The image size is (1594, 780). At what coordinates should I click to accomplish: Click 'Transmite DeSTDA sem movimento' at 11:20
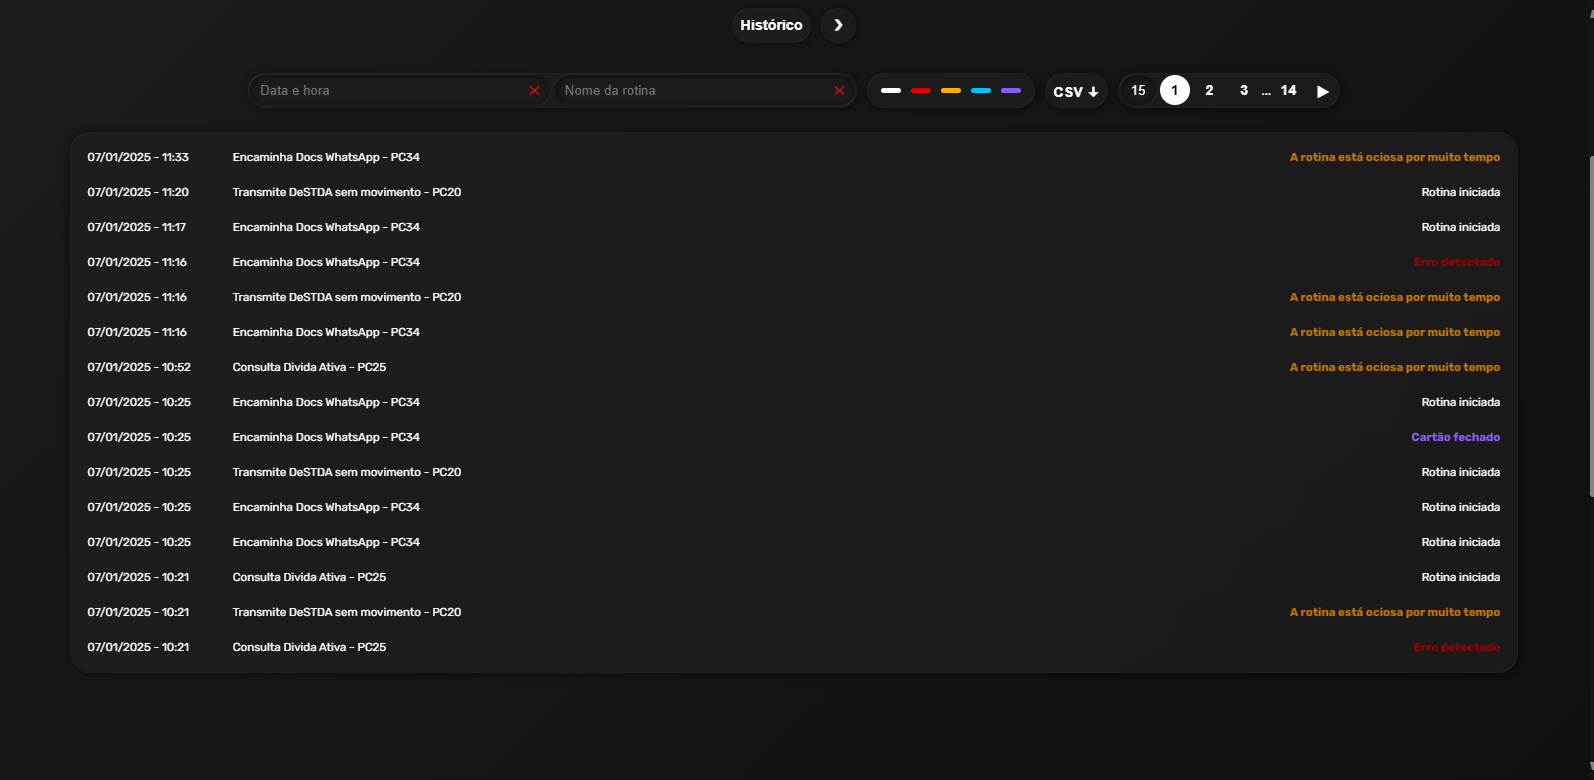point(347,192)
